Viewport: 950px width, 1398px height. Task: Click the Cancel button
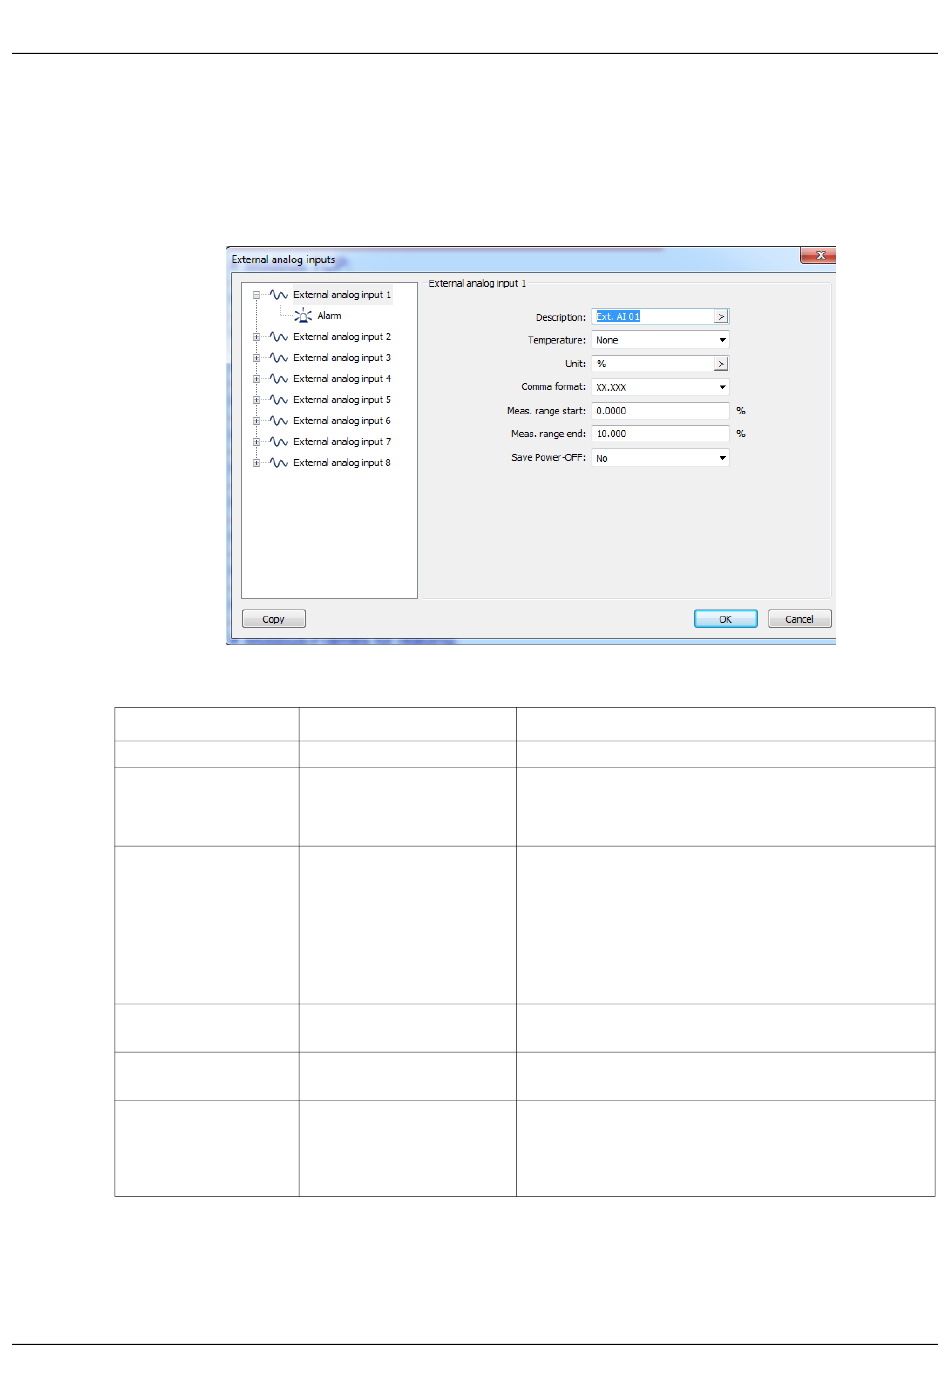pyautogui.click(x=799, y=619)
